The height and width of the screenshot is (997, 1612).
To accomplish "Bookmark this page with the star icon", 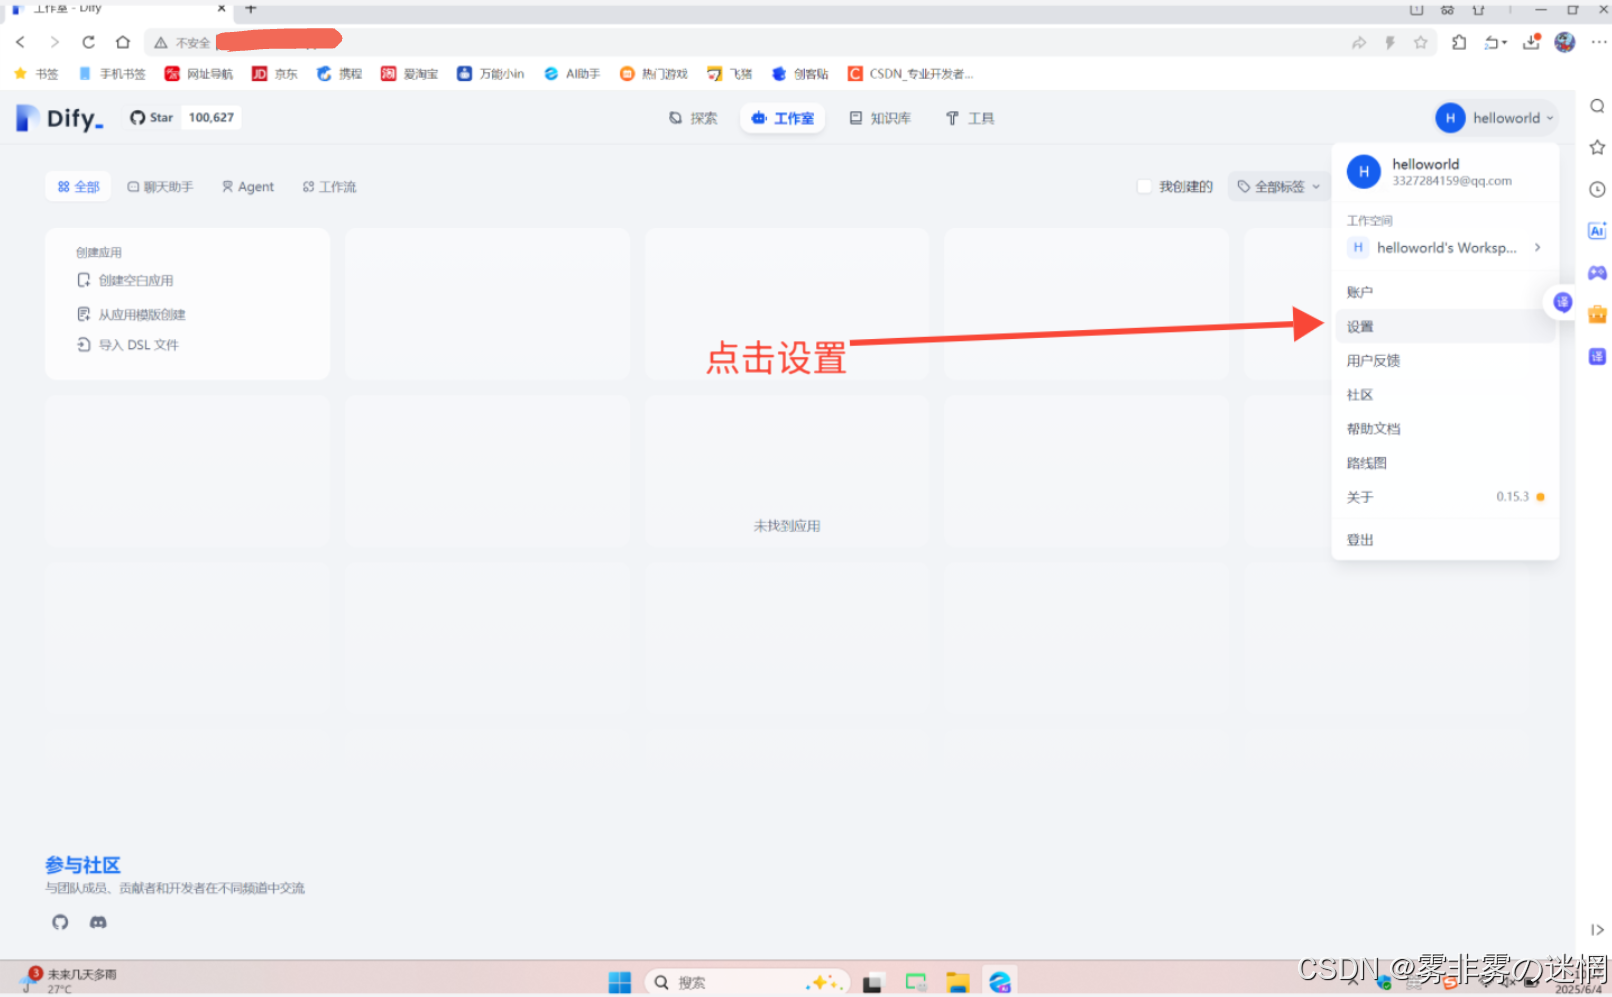I will pyautogui.click(x=1420, y=42).
